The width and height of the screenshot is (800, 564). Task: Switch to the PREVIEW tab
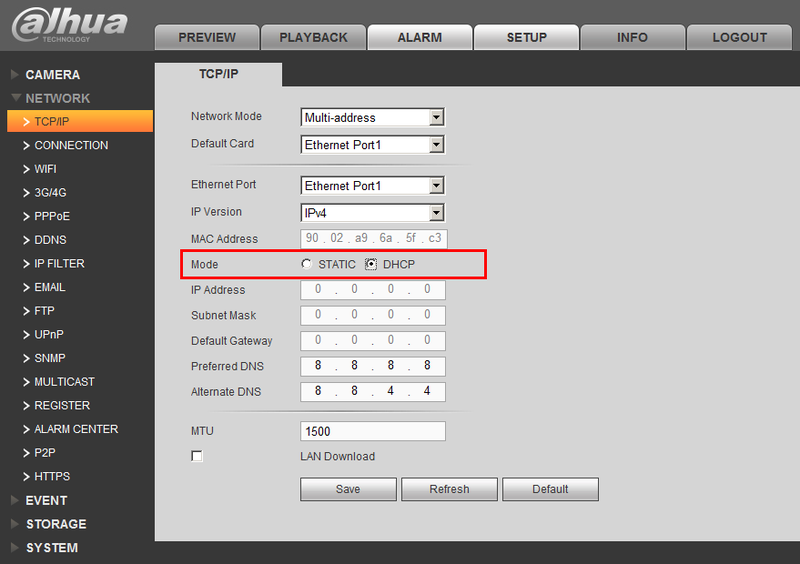tap(207, 37)
